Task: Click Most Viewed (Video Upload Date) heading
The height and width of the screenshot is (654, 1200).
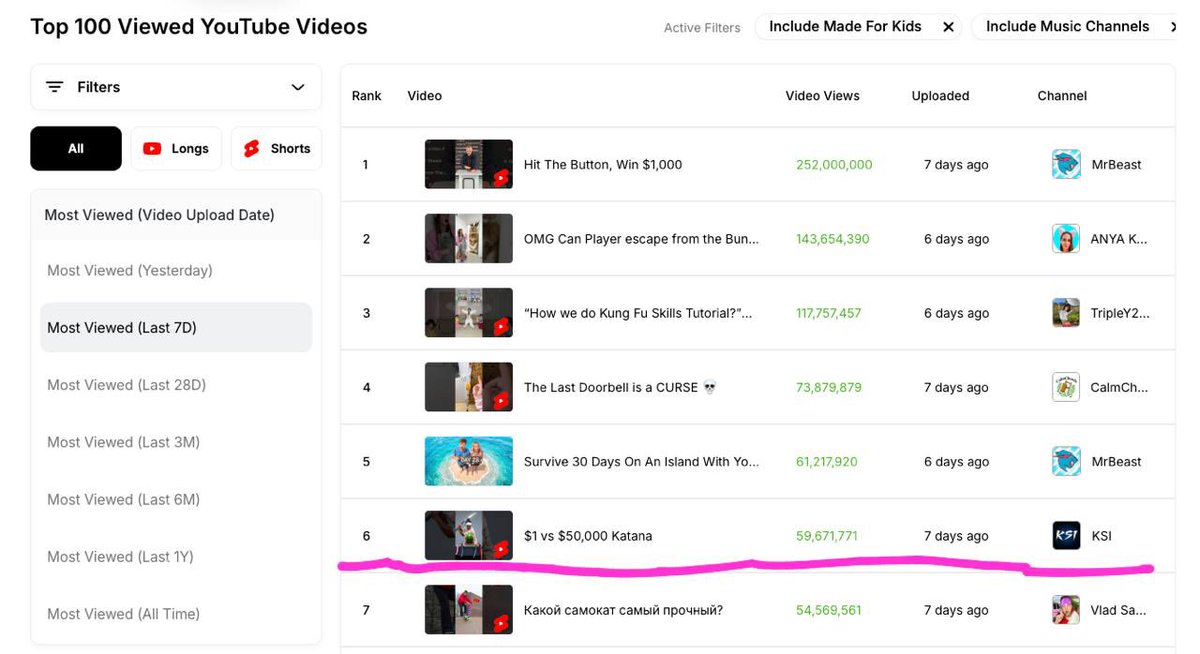Action: 160,215
